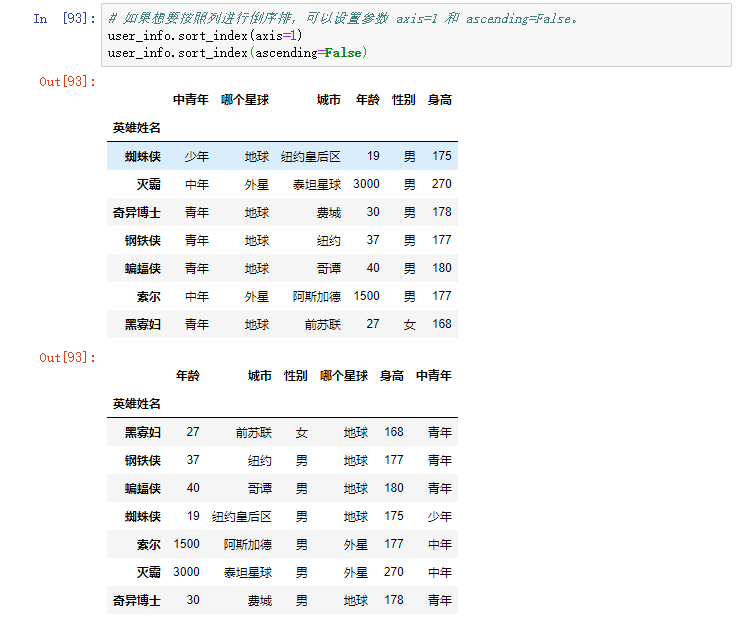This screenshot has width=737, height=624.
Task: Click the 中青年 header in the second table
Action: (434, 375)
